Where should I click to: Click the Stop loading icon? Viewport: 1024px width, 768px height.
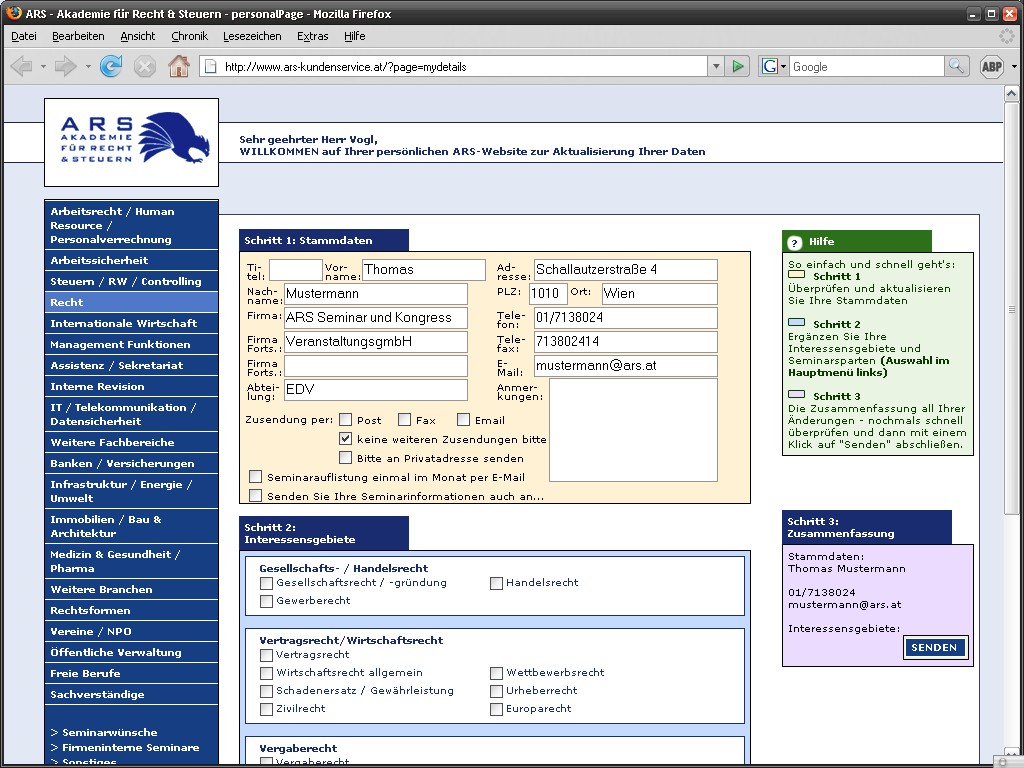point(145,67)
